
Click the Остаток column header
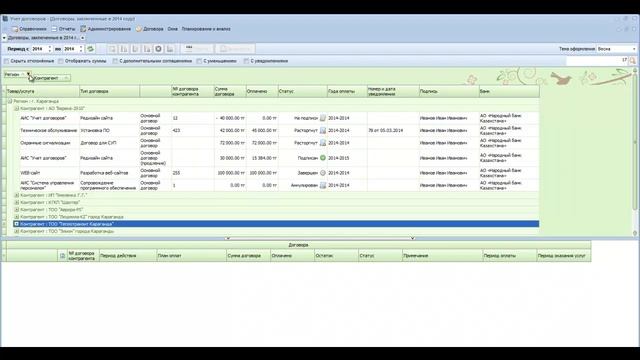[336, 256]
